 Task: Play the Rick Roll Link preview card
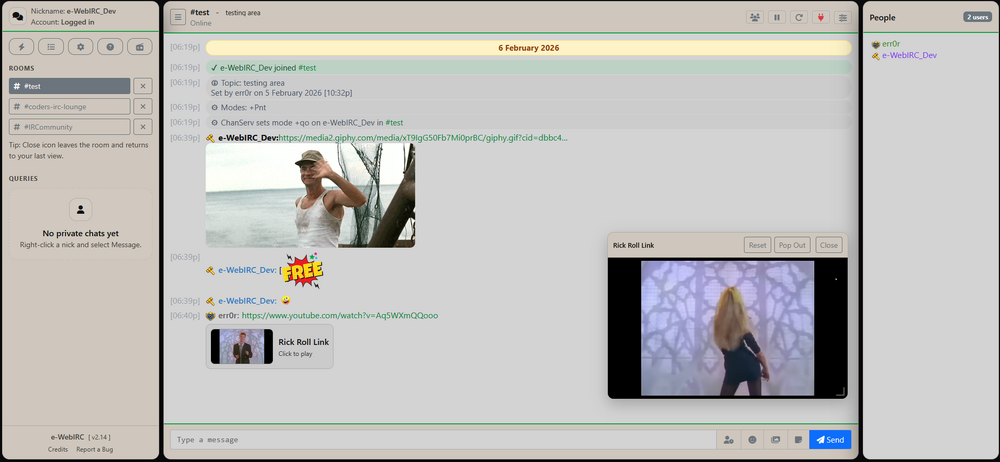click(x=269, y=346)
